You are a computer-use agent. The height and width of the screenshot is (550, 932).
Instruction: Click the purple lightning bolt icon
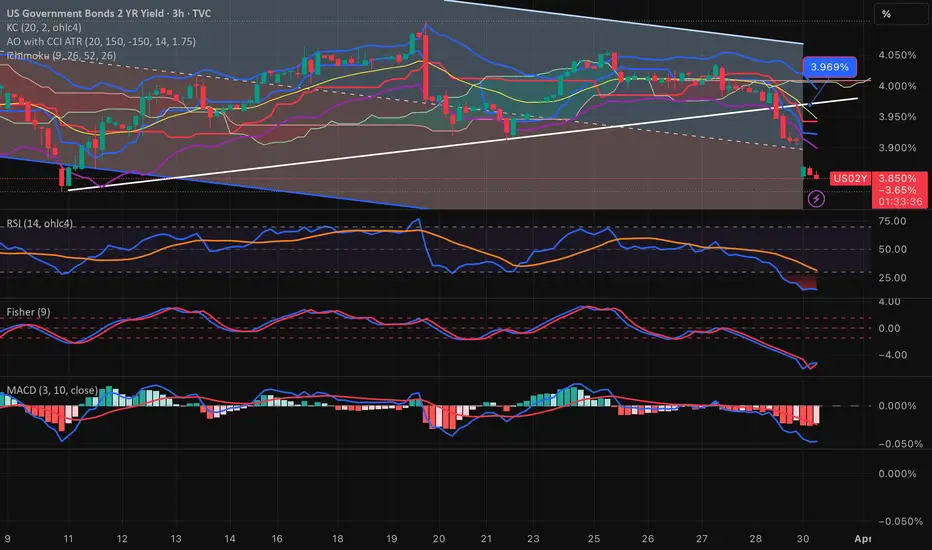tap(816, 199)
